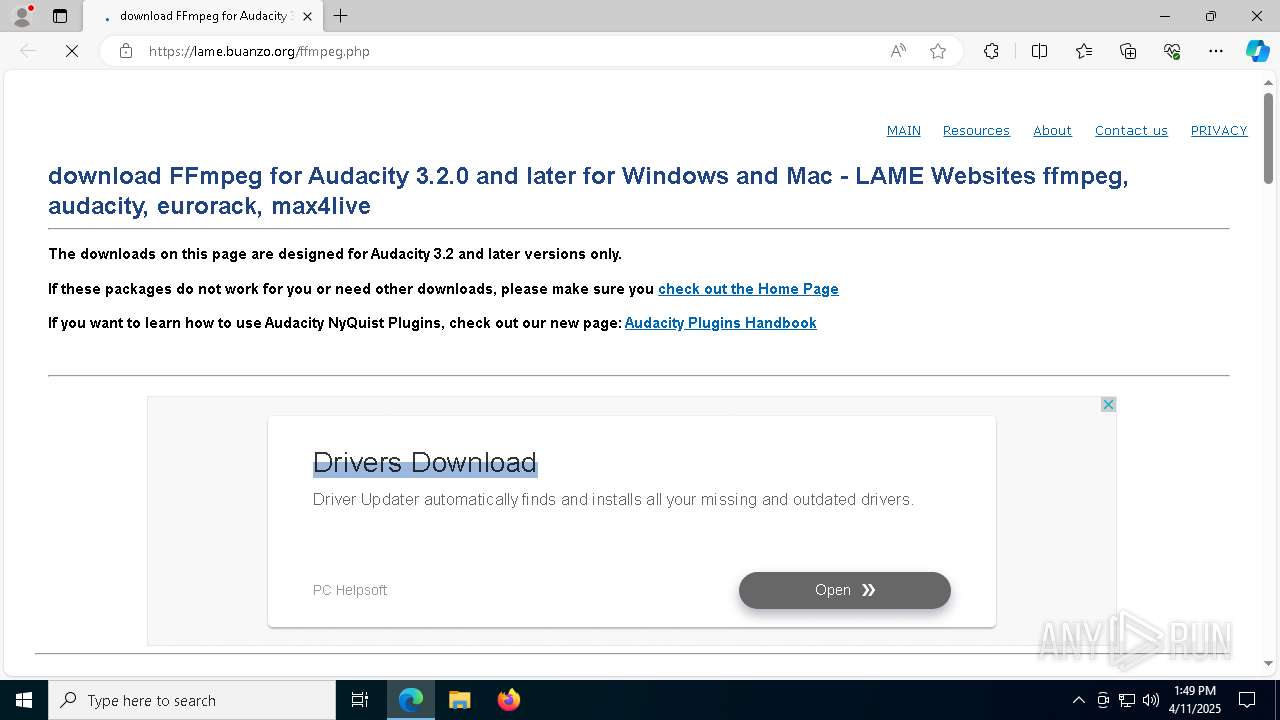Open the About link
Screen dimensions: 1280x720
pos(1052,131)
